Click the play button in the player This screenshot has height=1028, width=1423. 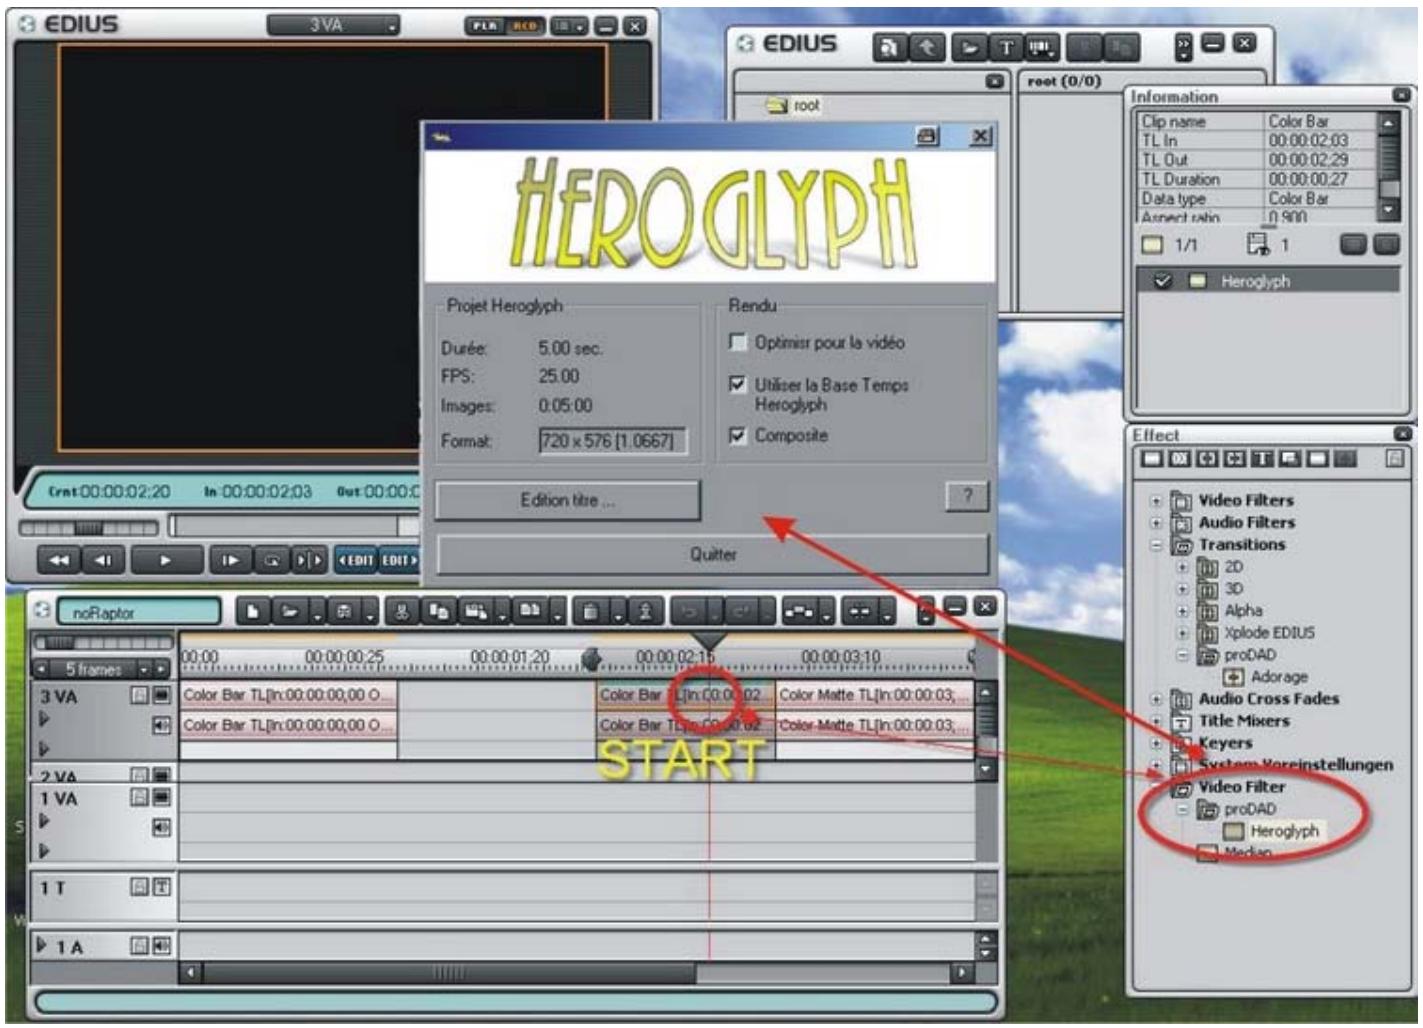(x=165, y=560)
